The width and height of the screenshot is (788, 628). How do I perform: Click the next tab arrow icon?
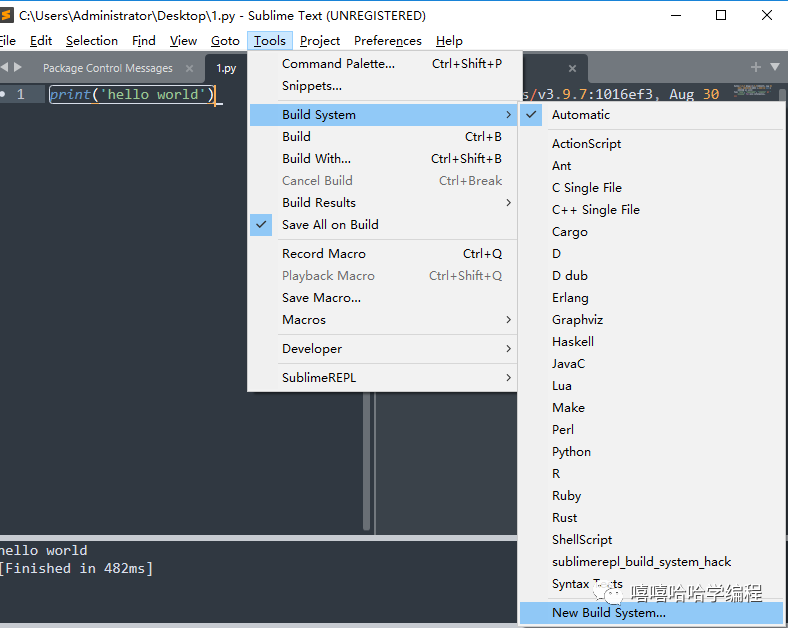pyautogui.click(x=18, y=67)
